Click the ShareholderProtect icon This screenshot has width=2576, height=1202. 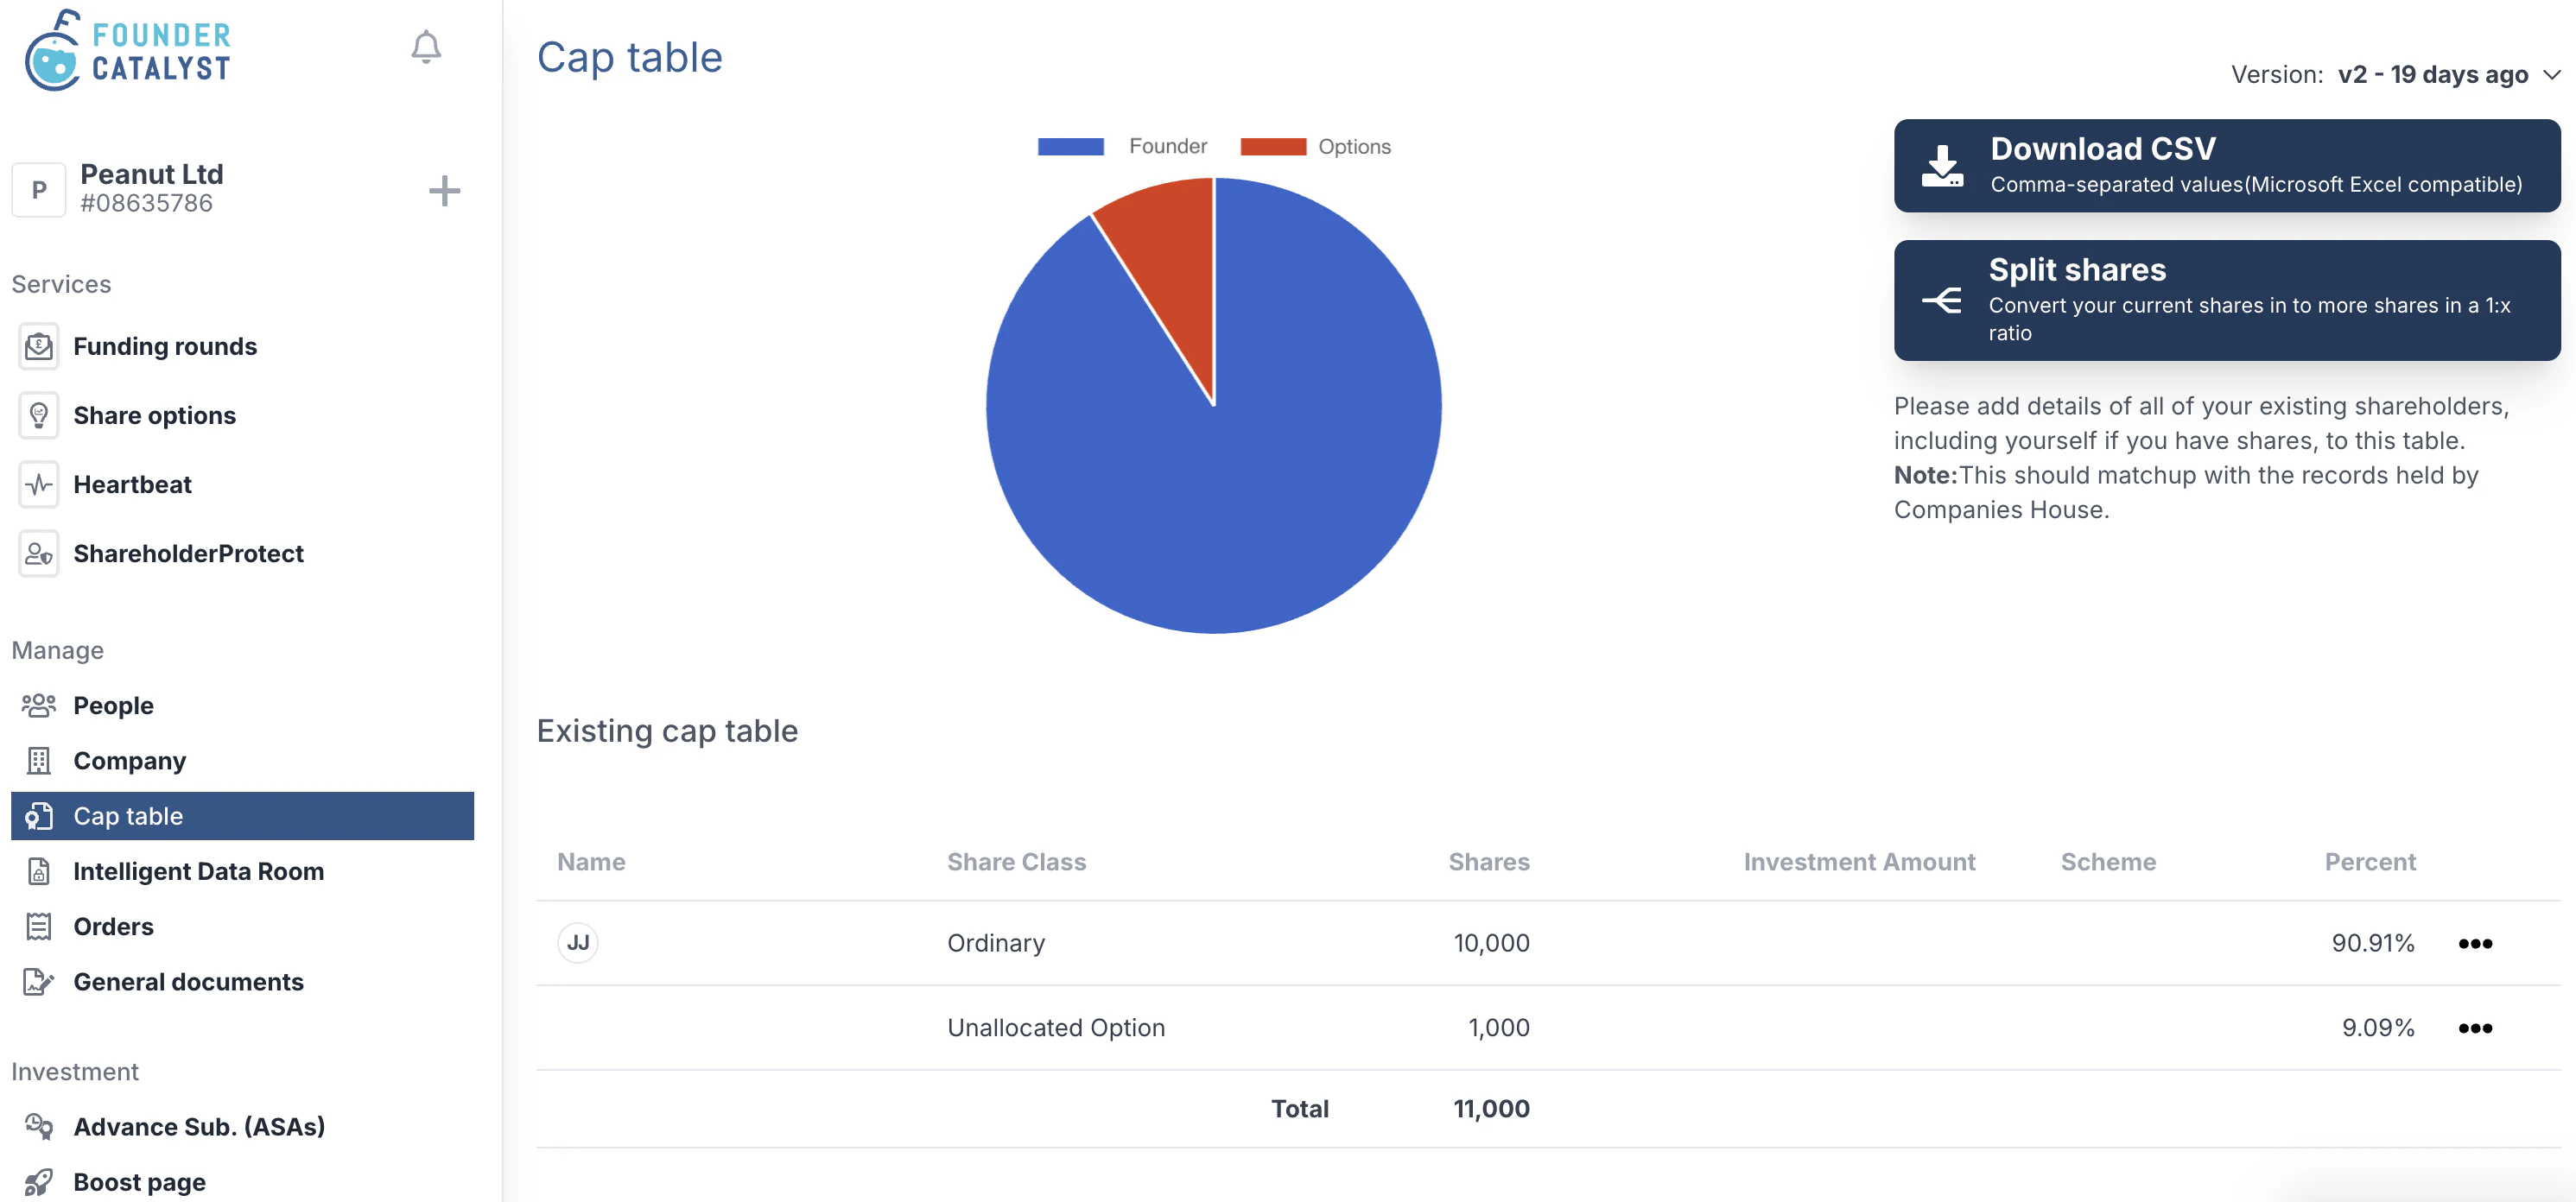click(38, 553)
